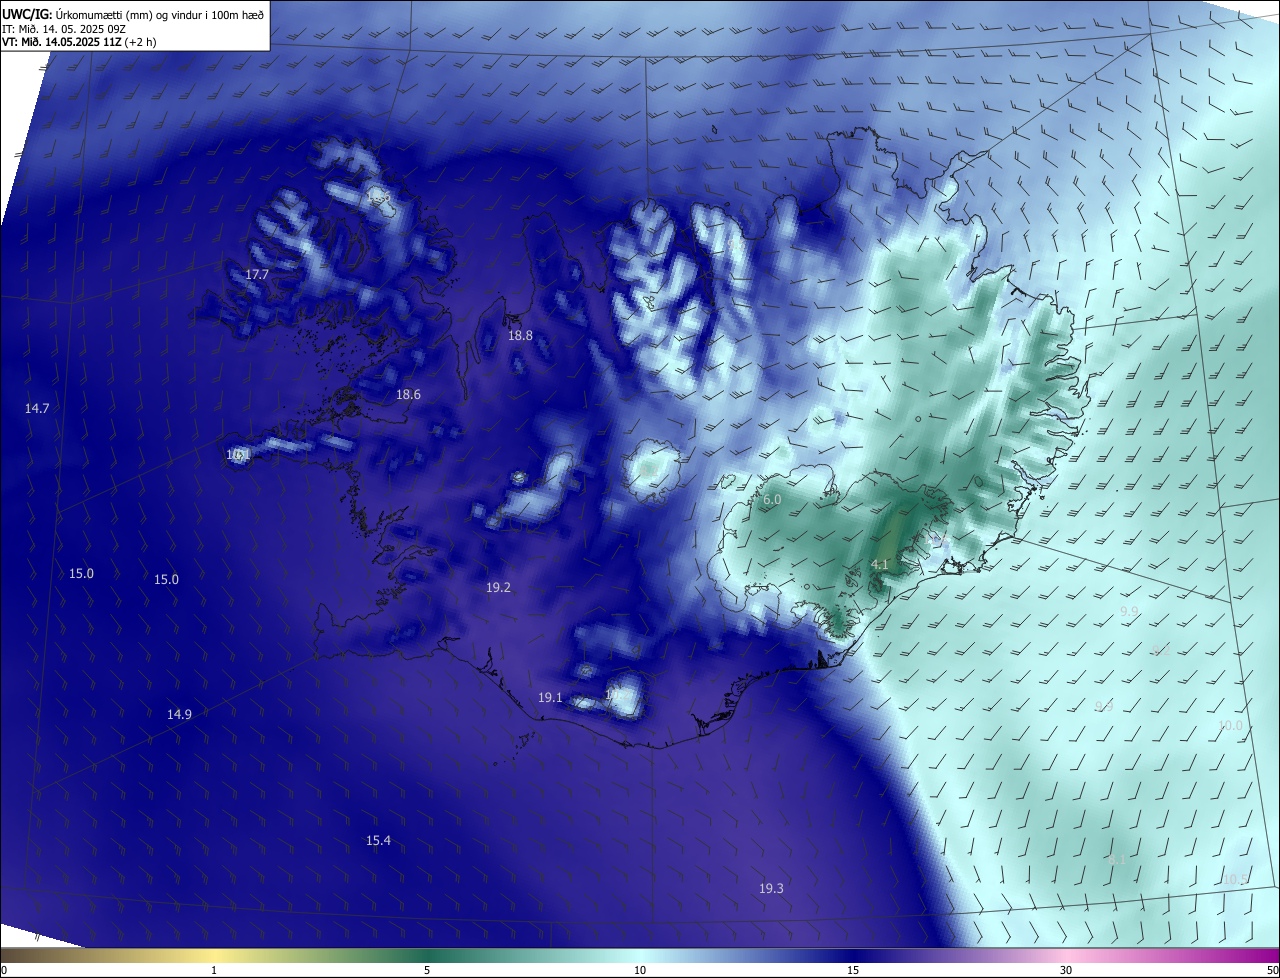Click the colour scale tick labelled 30
Image resolution: width=1280 pixels, height=978 pixels.
[1066, 970]
